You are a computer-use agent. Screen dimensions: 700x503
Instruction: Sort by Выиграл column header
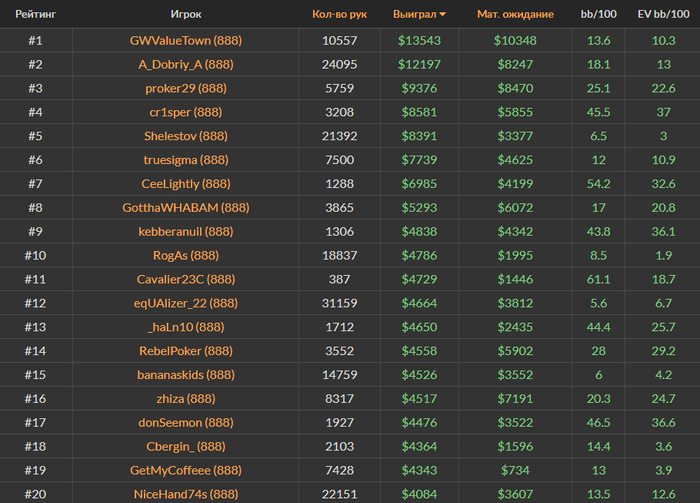tap(414, 14)
